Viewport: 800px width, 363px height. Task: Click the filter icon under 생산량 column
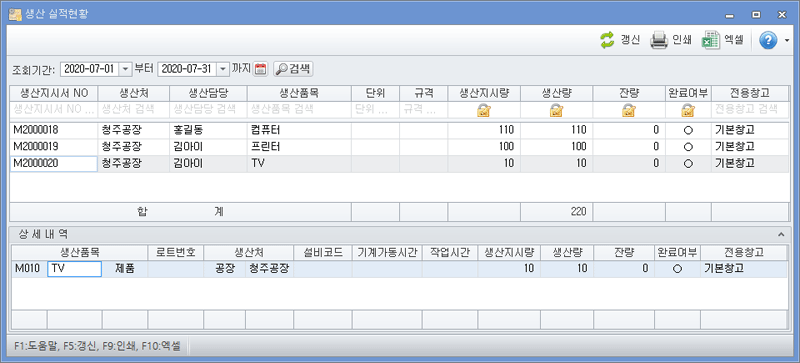point(556,109)
